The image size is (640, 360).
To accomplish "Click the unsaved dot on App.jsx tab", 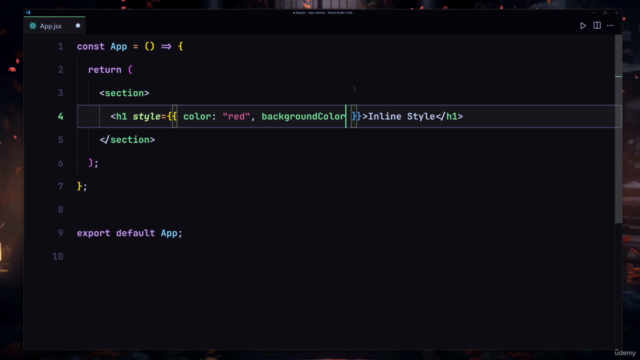I will [x=78, y=26].
